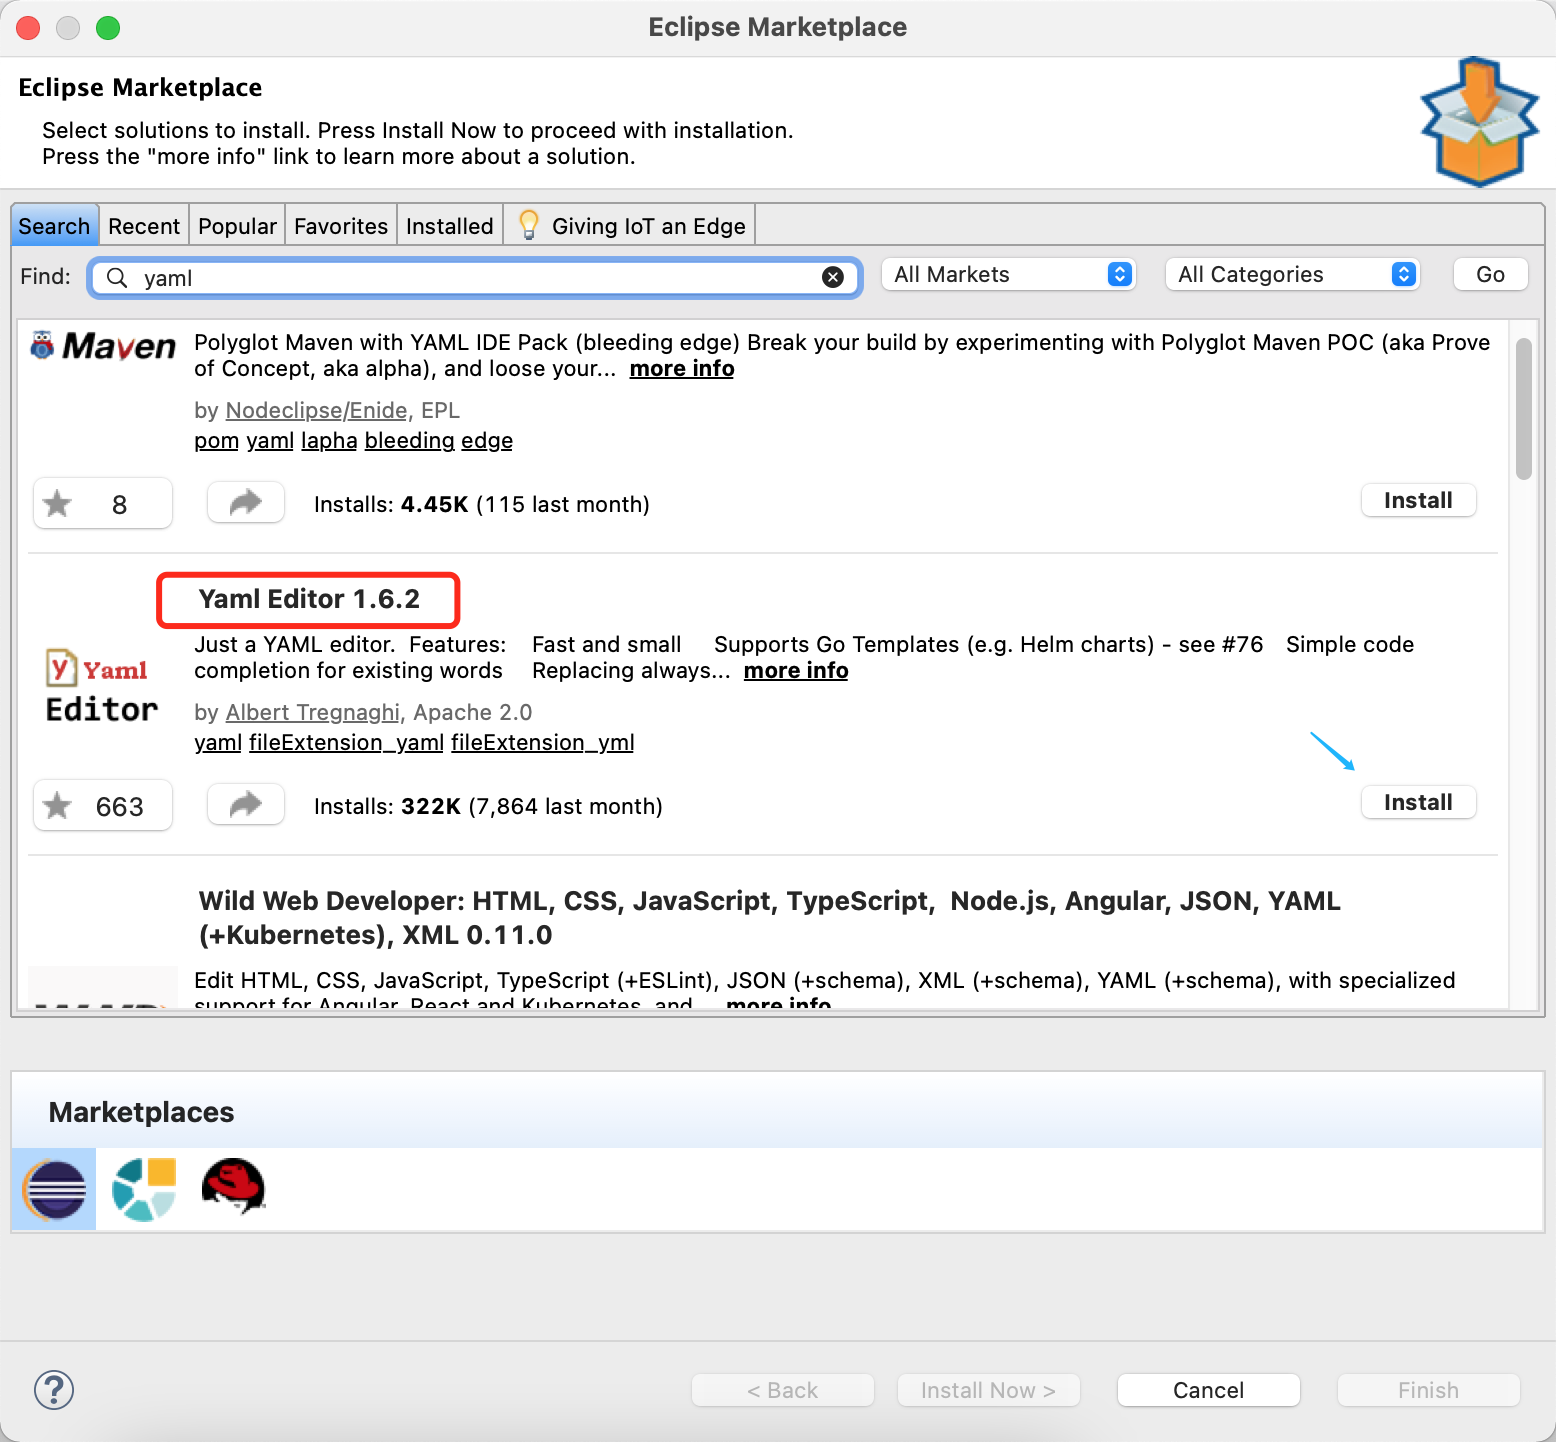Click the fileExtension_yml tag link

coord(543,742)
